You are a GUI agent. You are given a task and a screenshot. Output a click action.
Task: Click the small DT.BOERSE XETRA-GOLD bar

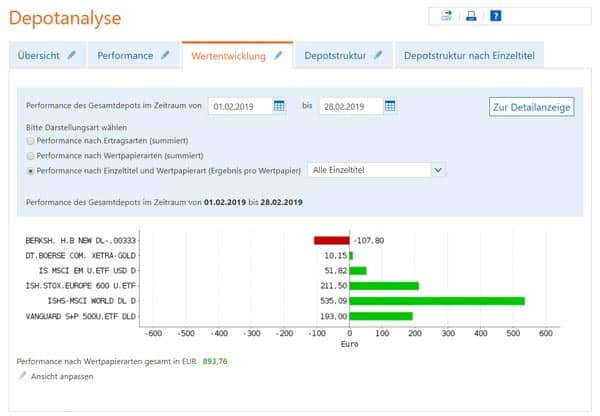click(x=351, y=256)
